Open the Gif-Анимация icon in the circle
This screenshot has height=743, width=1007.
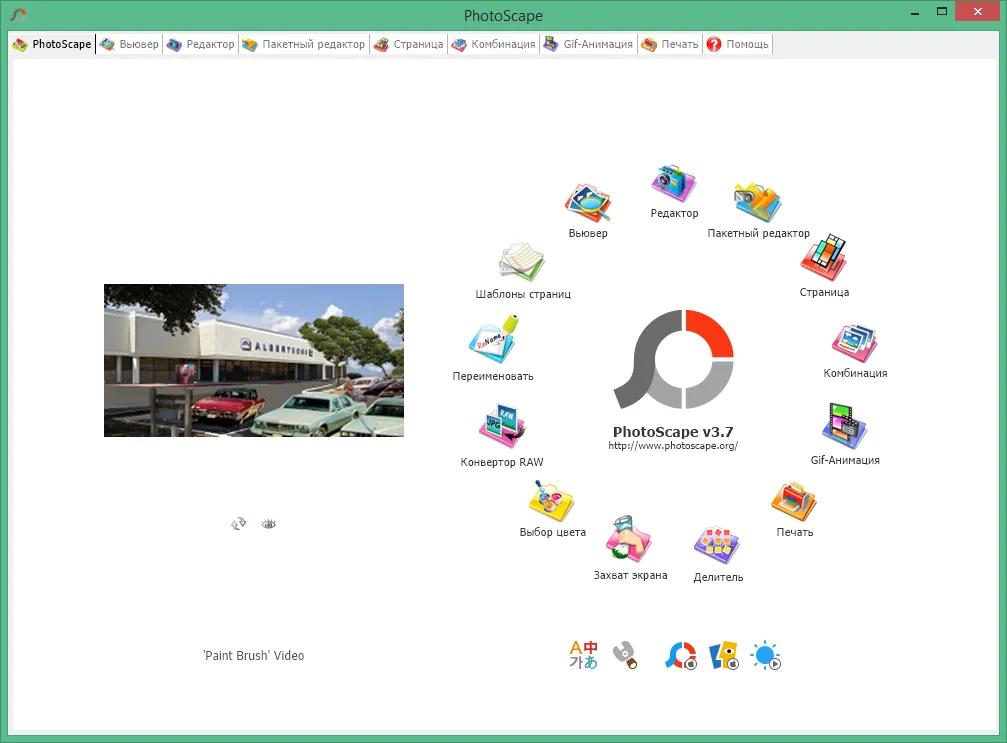844,426
